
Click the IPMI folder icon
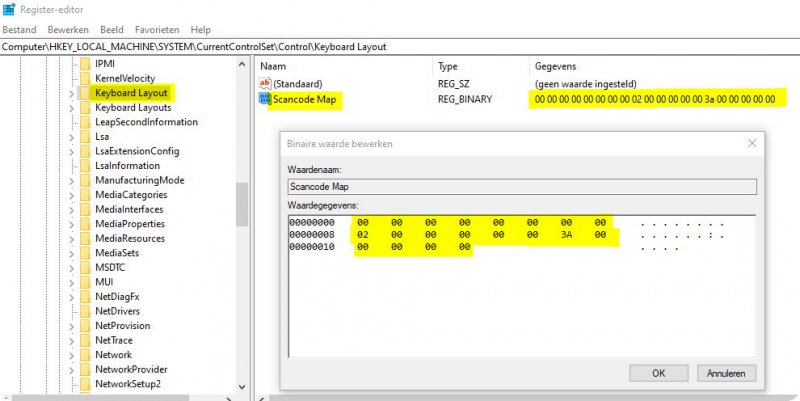click(x=85, y=64)
